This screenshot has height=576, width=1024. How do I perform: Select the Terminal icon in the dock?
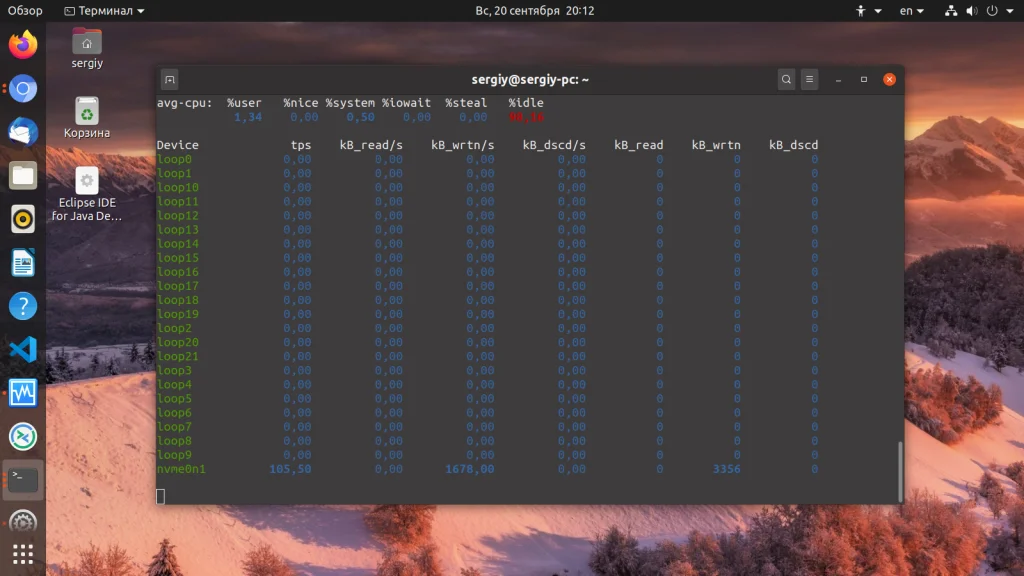point(23,480)
